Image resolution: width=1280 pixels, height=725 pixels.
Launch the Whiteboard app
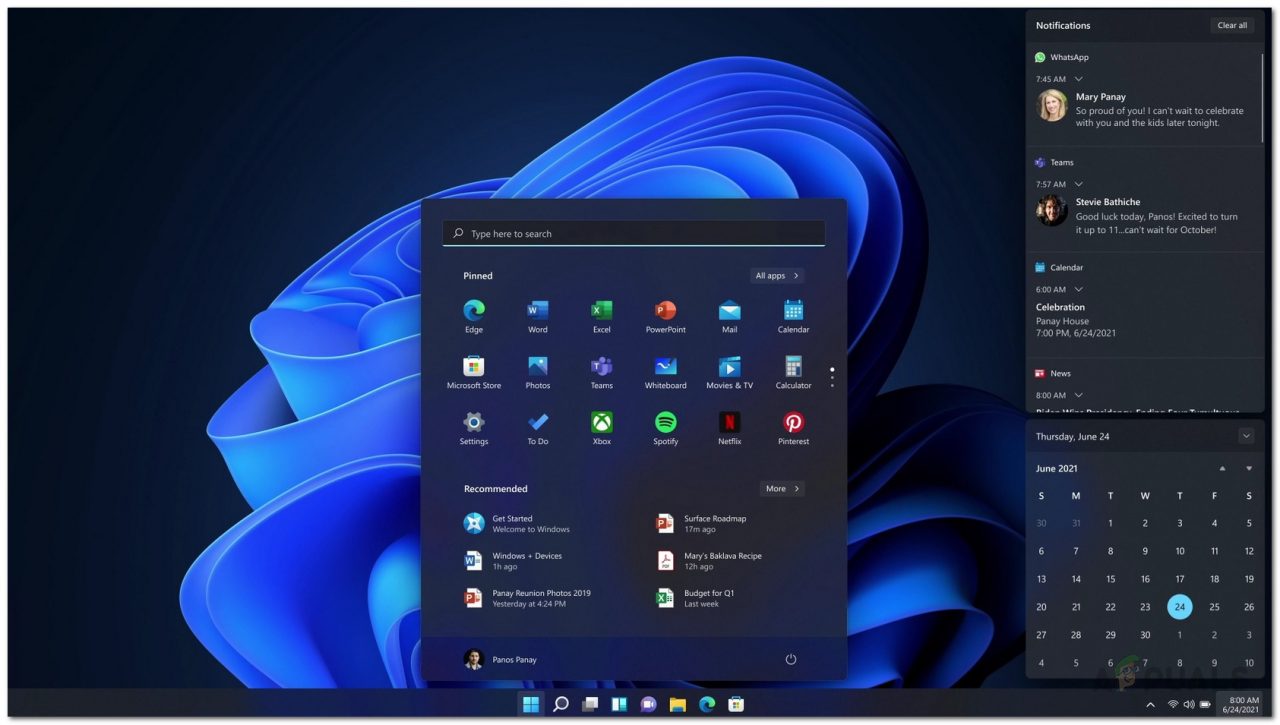[x=665, y=365]
